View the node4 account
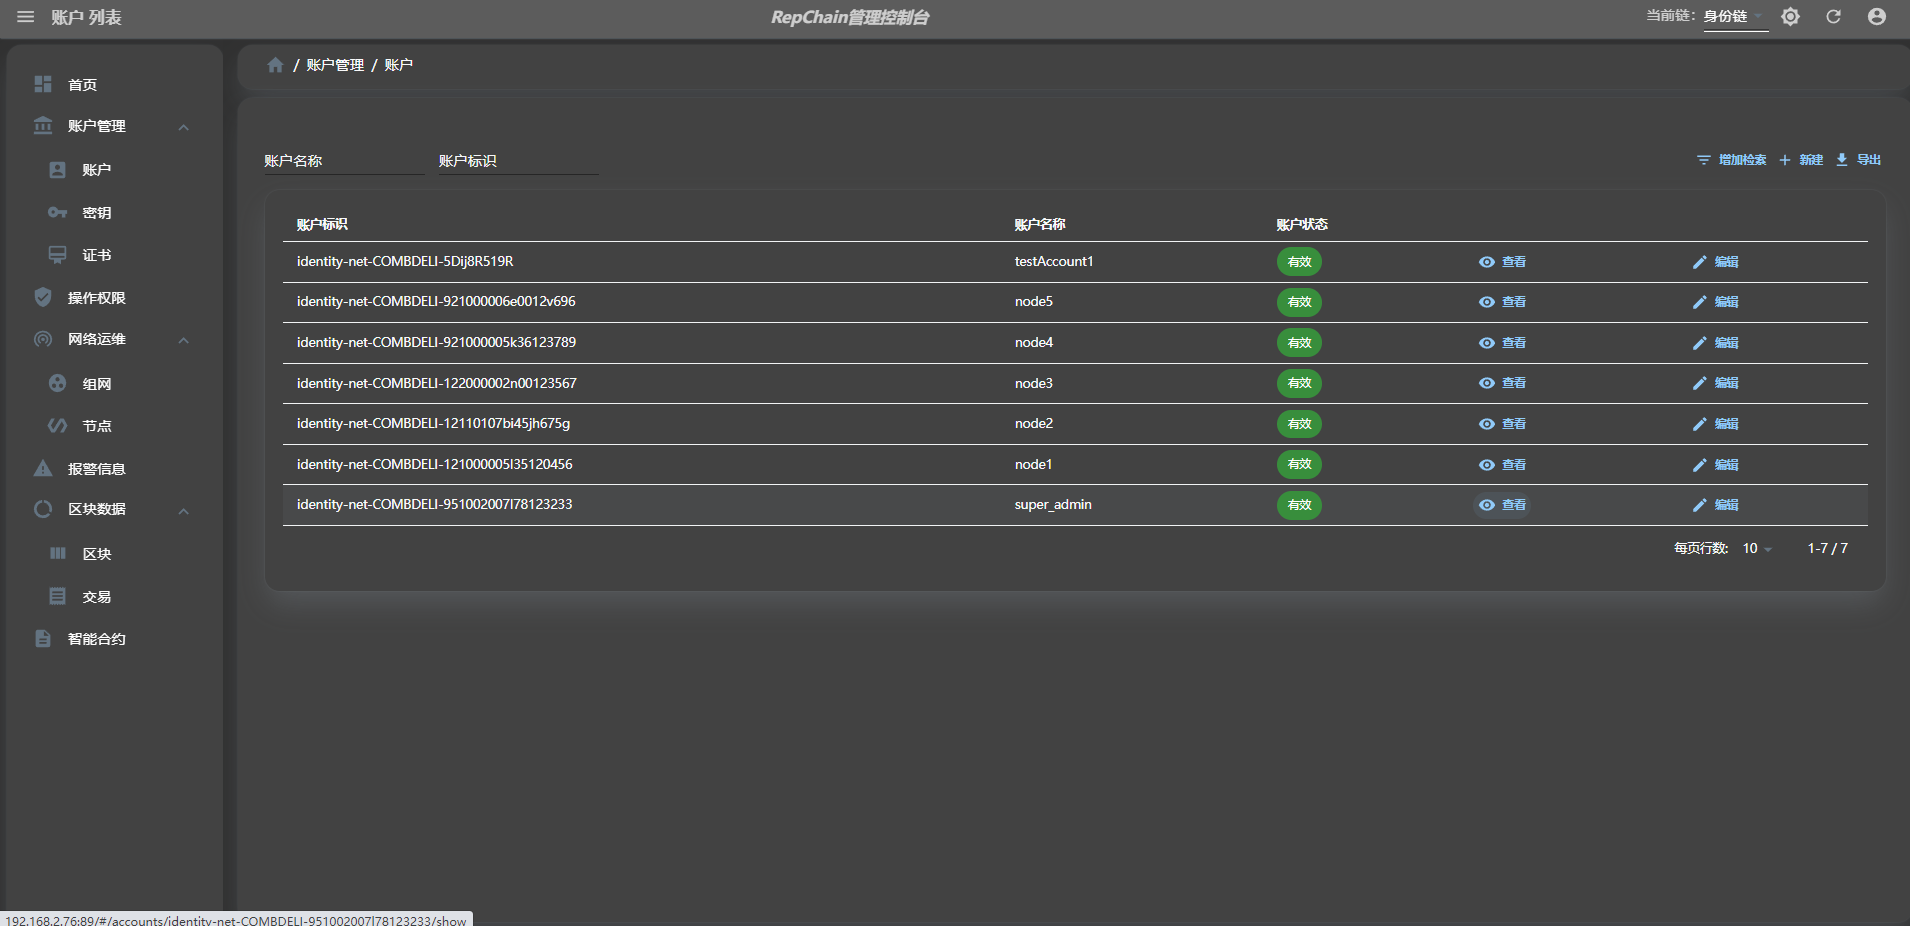Screen dimensions: 1910x926 point(1502,343)
